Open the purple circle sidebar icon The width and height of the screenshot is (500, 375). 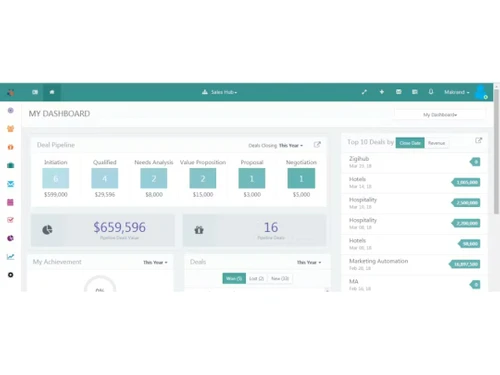[11, 110]
